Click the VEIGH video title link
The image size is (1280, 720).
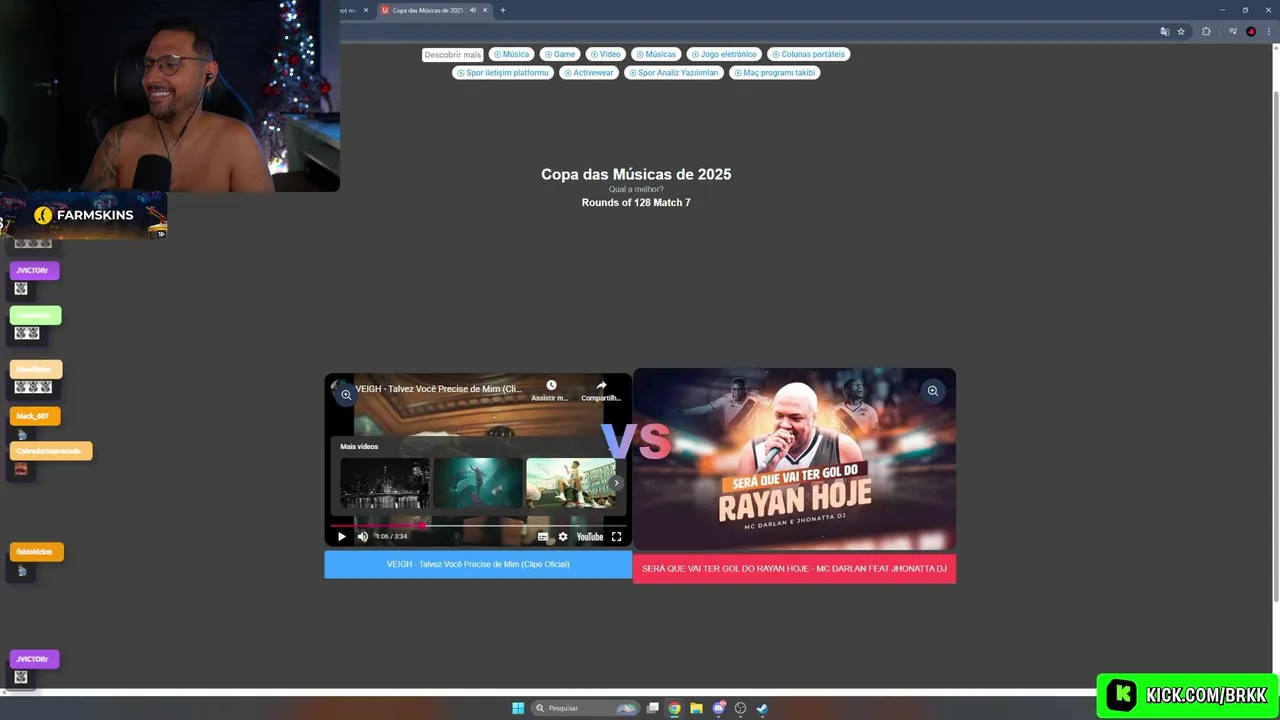pos(439,389)
